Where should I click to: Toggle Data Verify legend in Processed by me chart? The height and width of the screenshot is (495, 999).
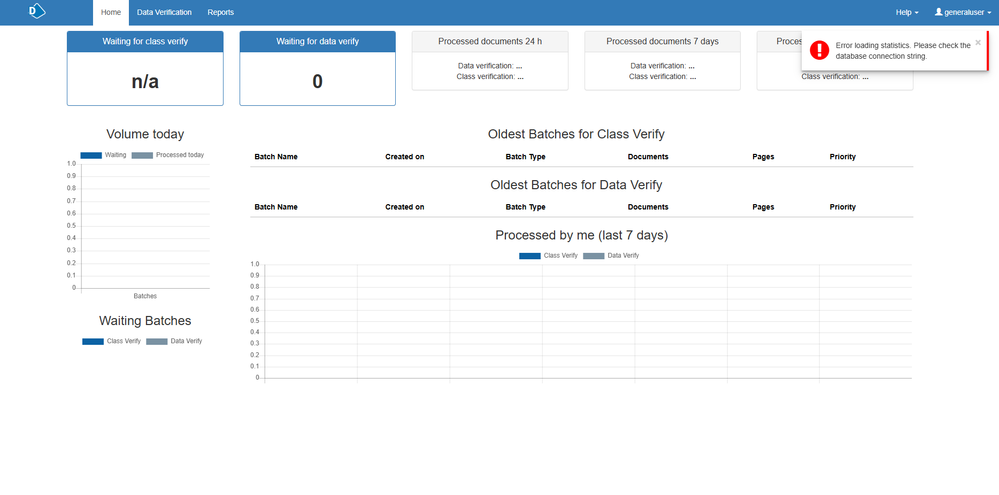pos(611,255)
